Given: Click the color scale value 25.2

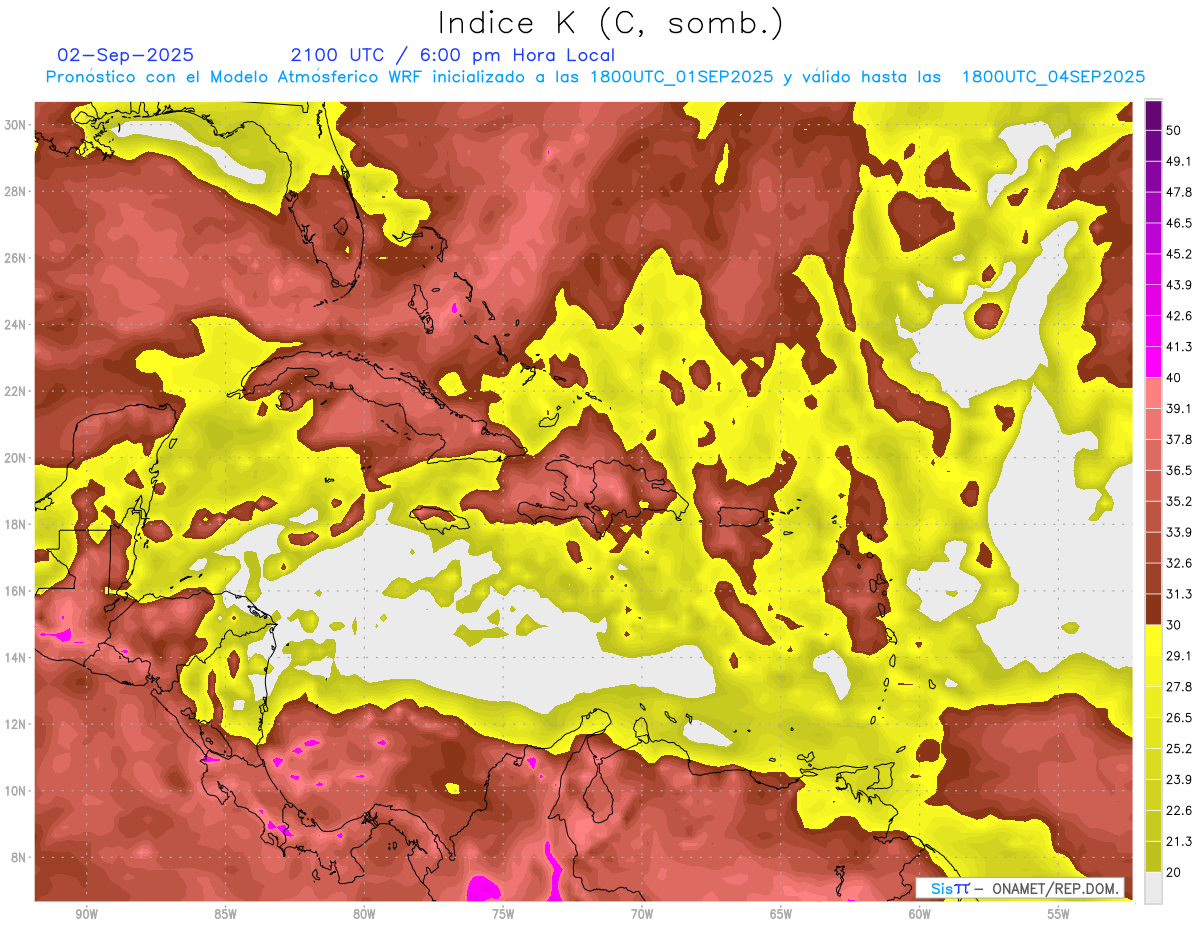Looking at the screenshot, I should coord(1178,748).
